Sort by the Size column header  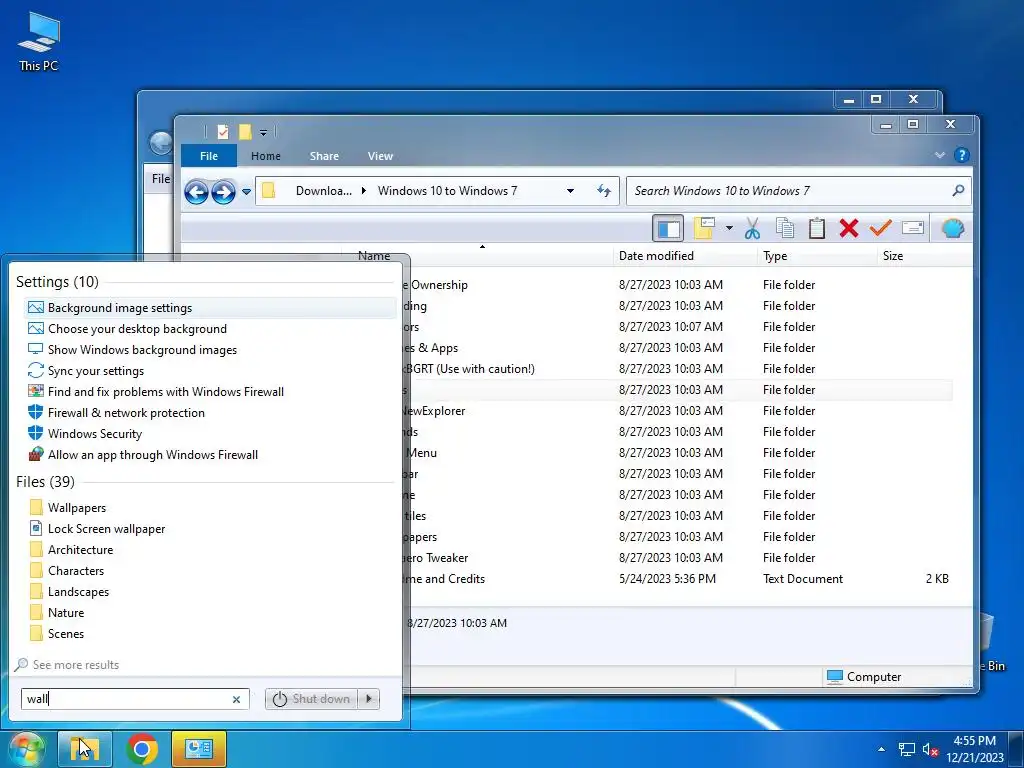[x=893, y=256]
